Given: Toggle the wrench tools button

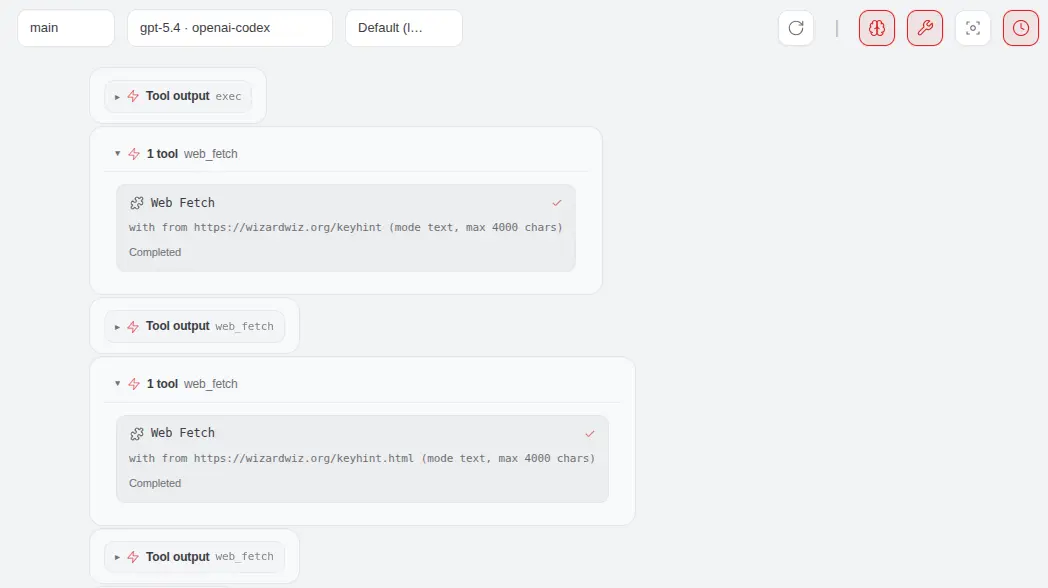Looking at the screenshot, I should point(925,28).
